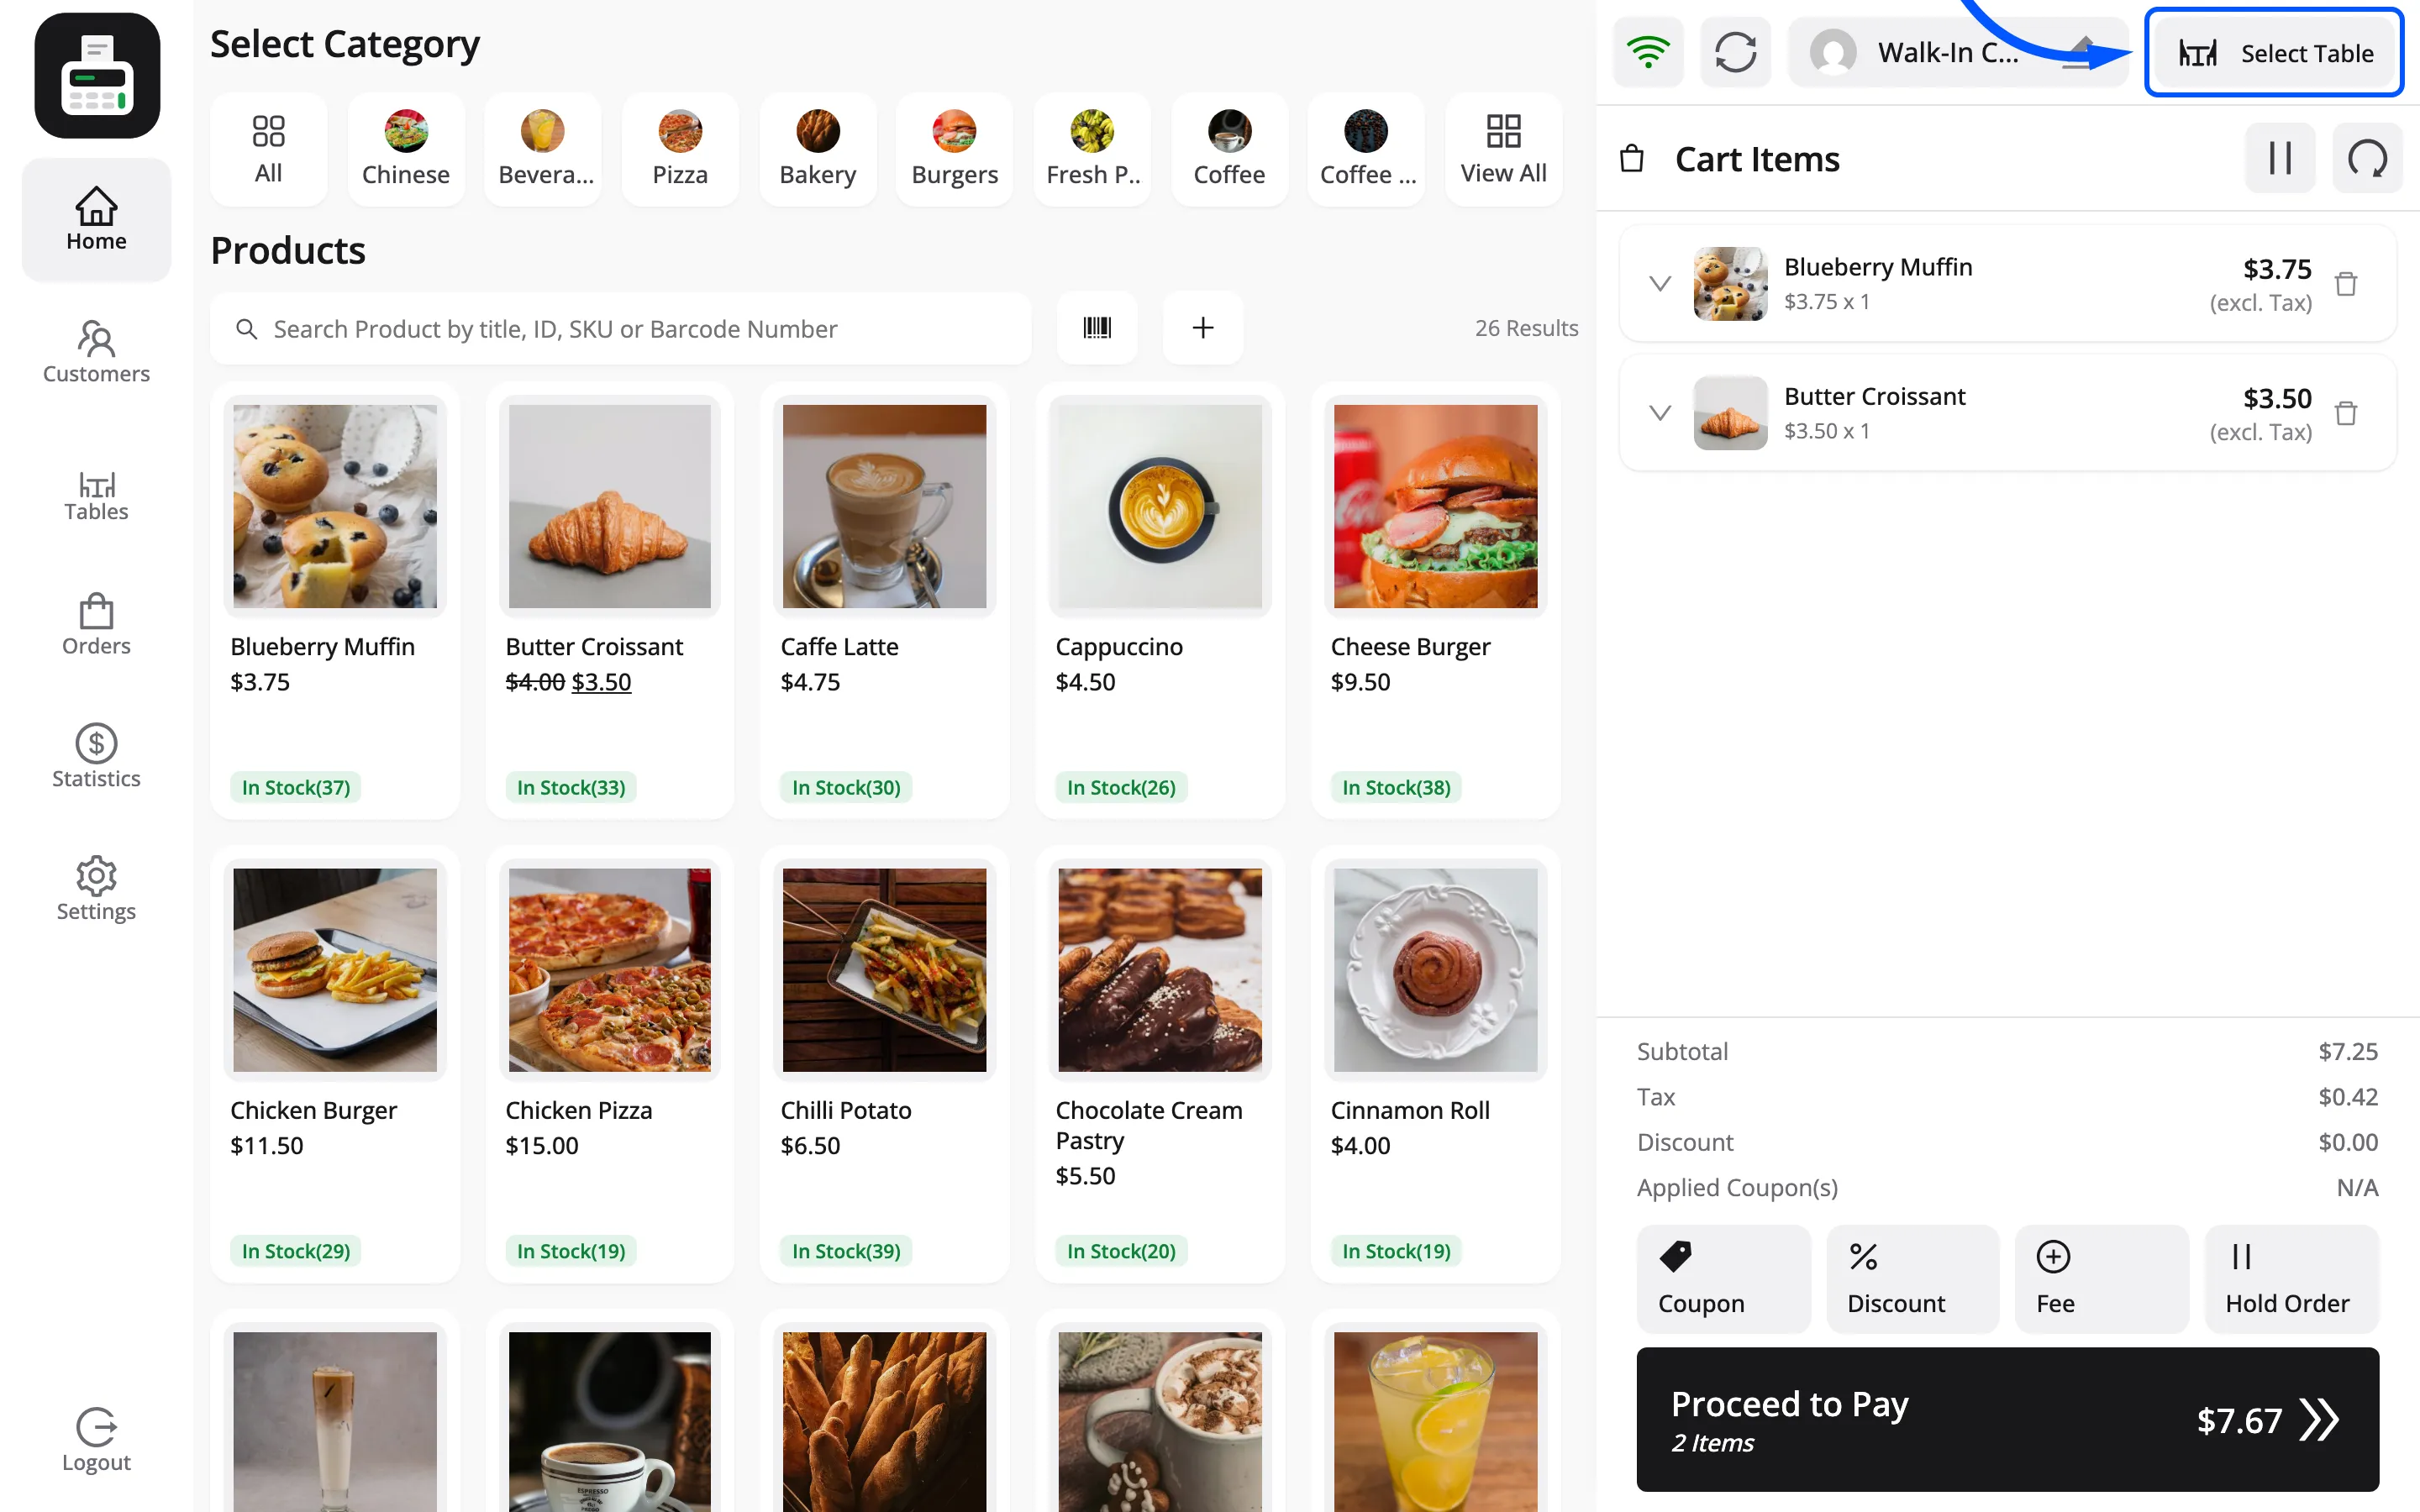Viewport: 2420px width, 1512px height.
Task: Click Proceed to Pay button
Action: (x=2007, y=1419)
